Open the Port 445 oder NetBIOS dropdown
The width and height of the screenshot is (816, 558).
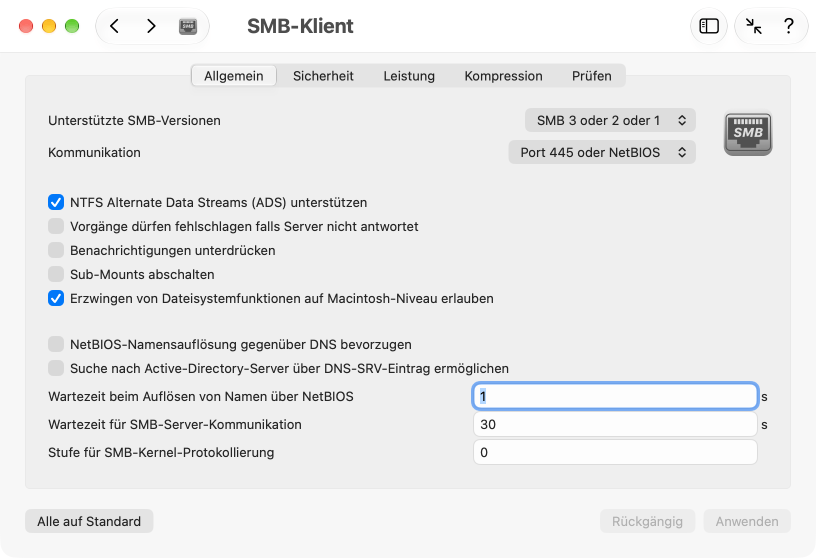[x=602, y=152]
